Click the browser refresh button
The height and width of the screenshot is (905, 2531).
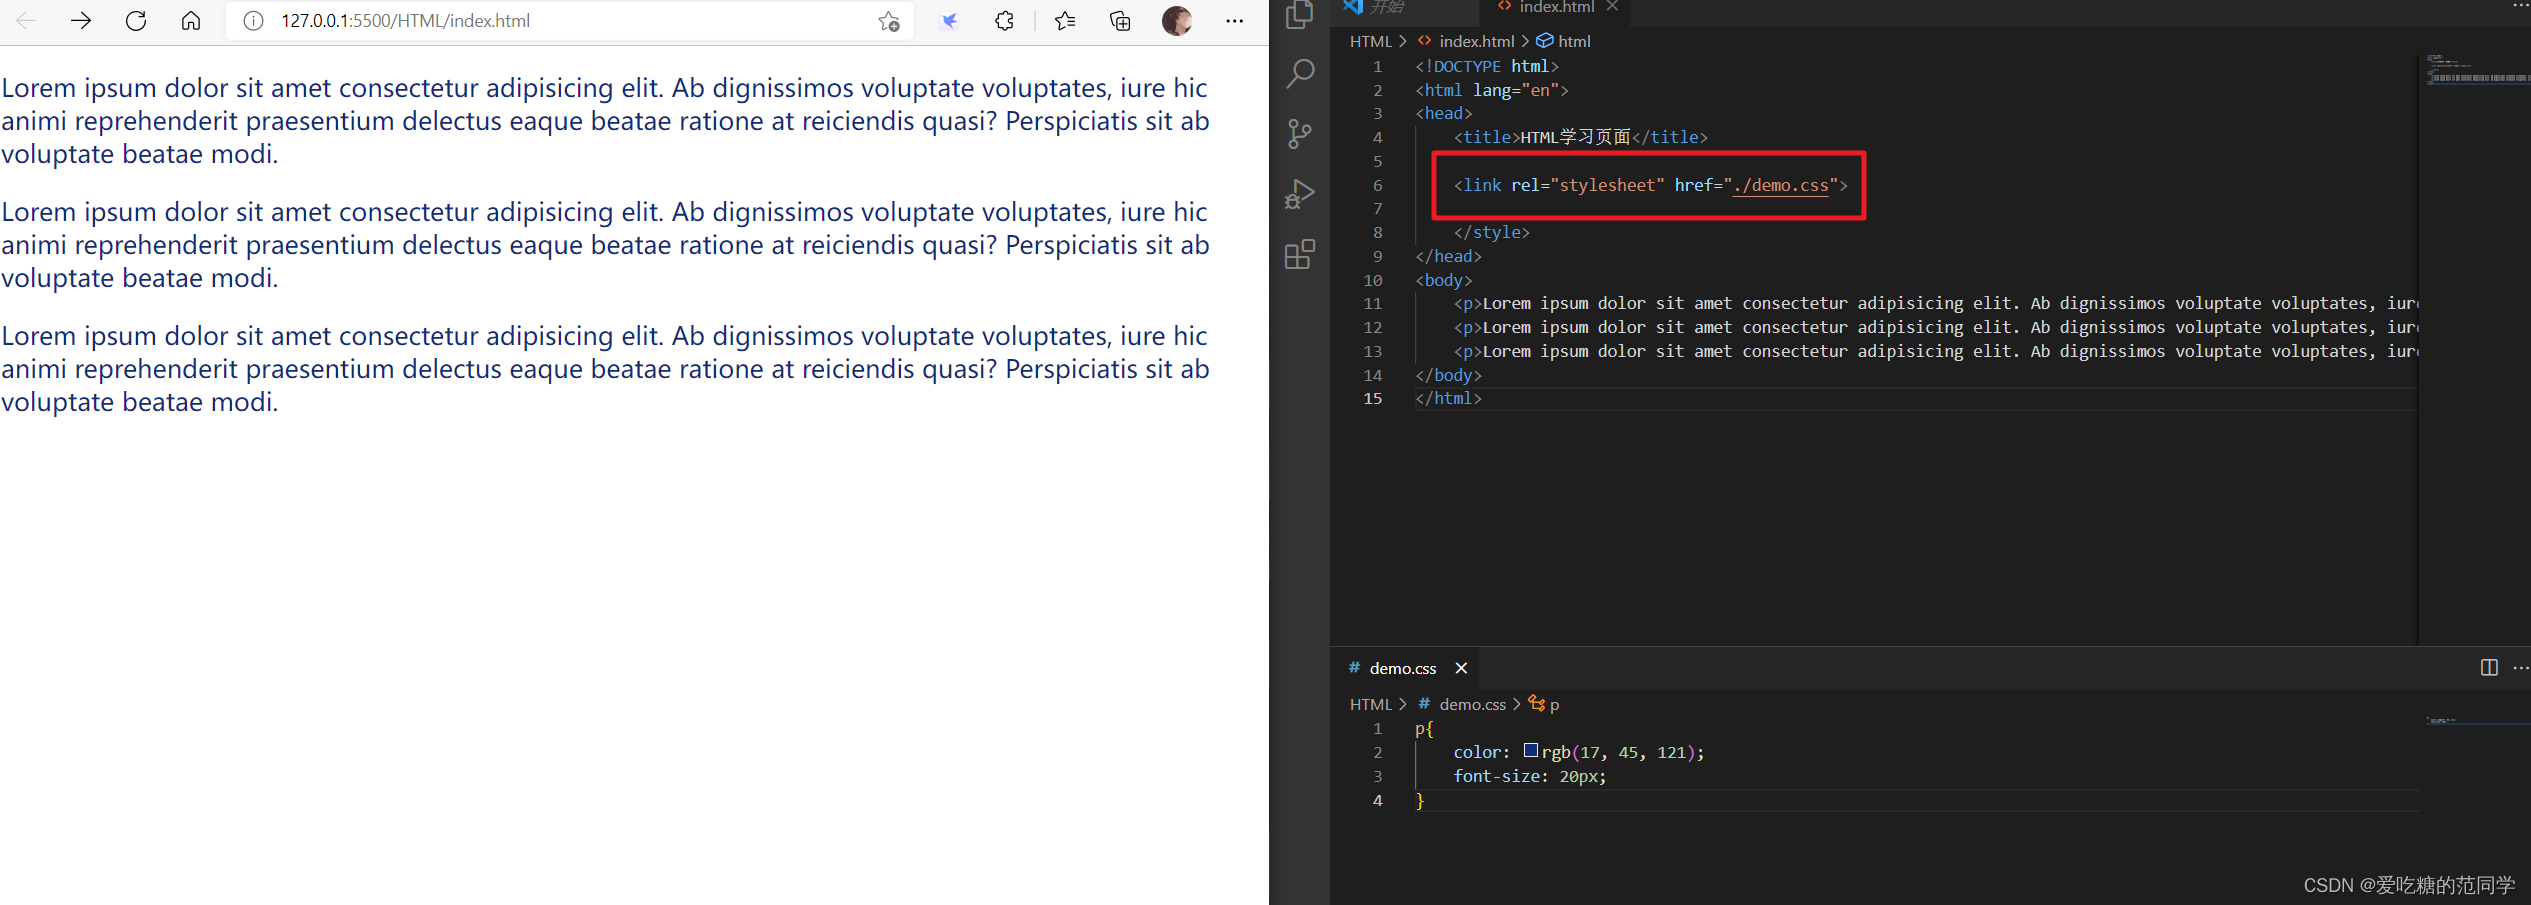[x=136, y=21]
